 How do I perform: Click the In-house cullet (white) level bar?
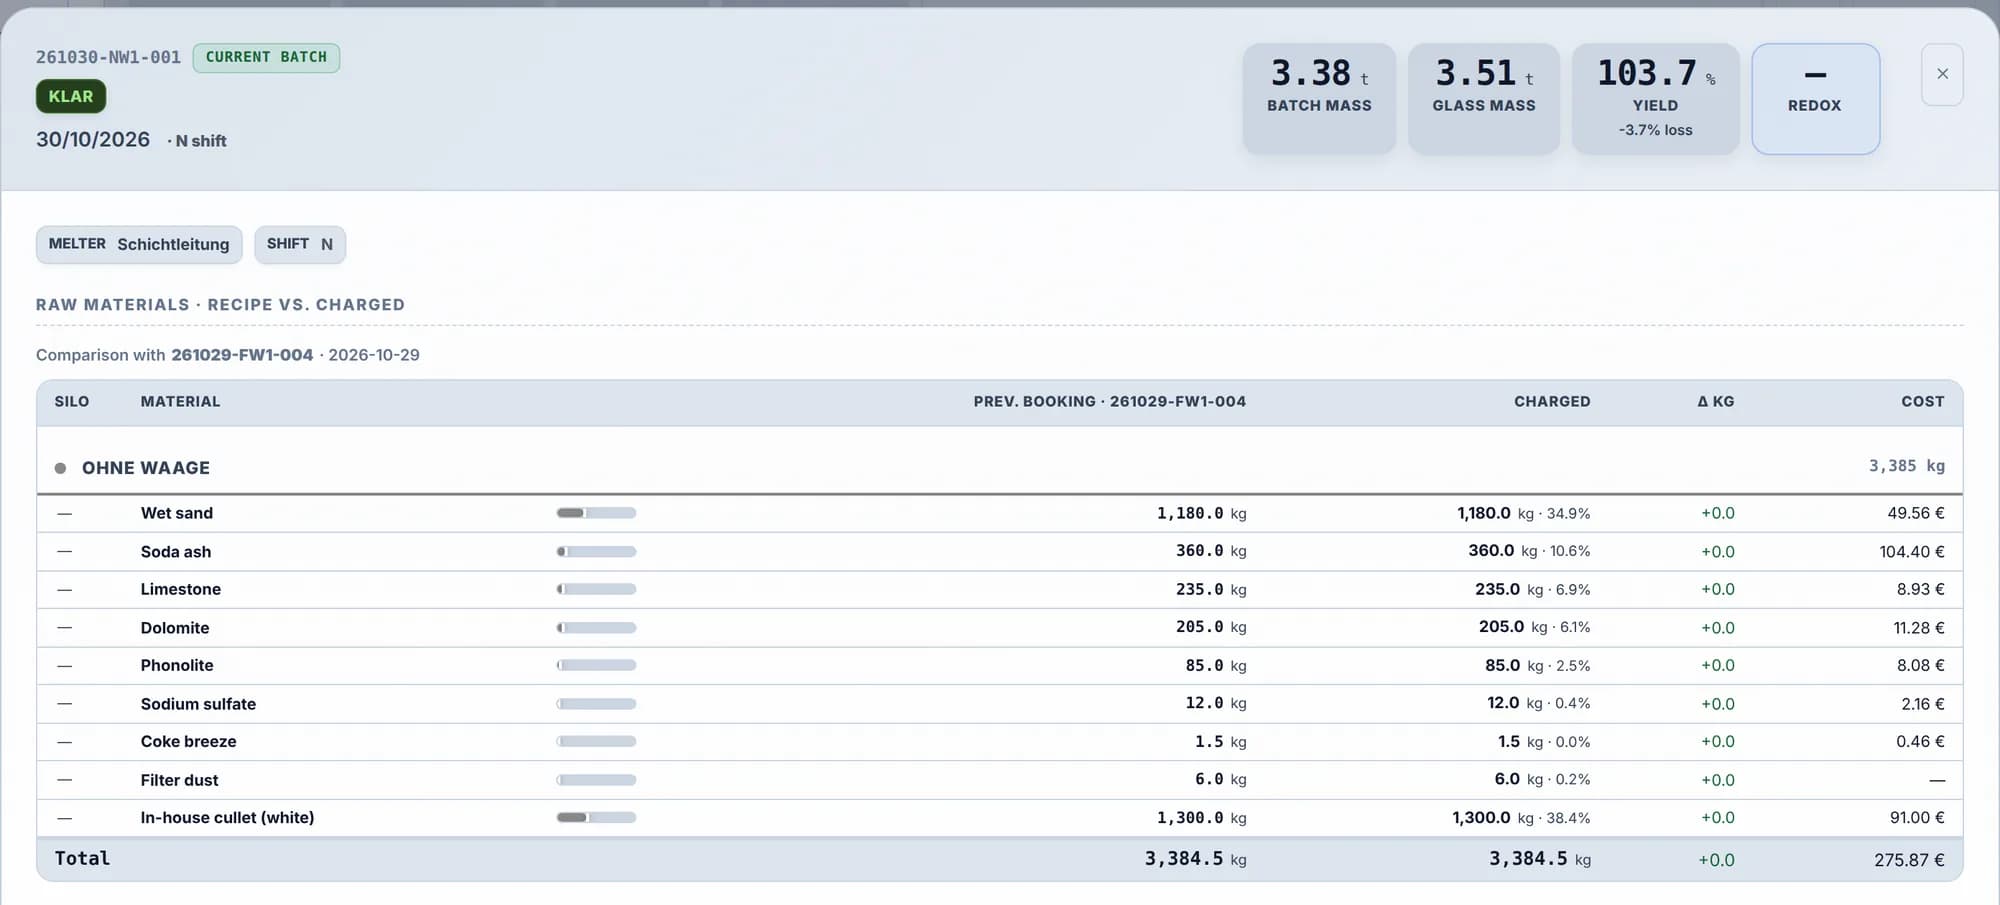coord(596,818)
